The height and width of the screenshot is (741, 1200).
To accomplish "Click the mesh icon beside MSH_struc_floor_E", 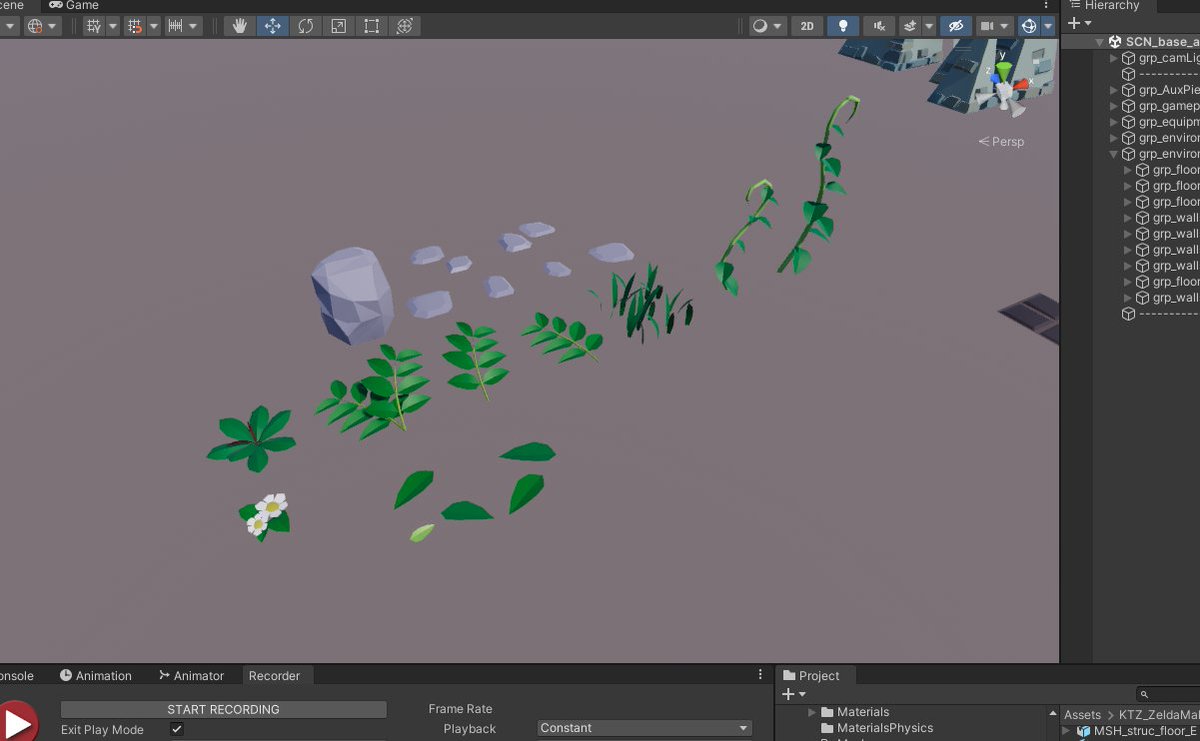I will point(1083,731).
